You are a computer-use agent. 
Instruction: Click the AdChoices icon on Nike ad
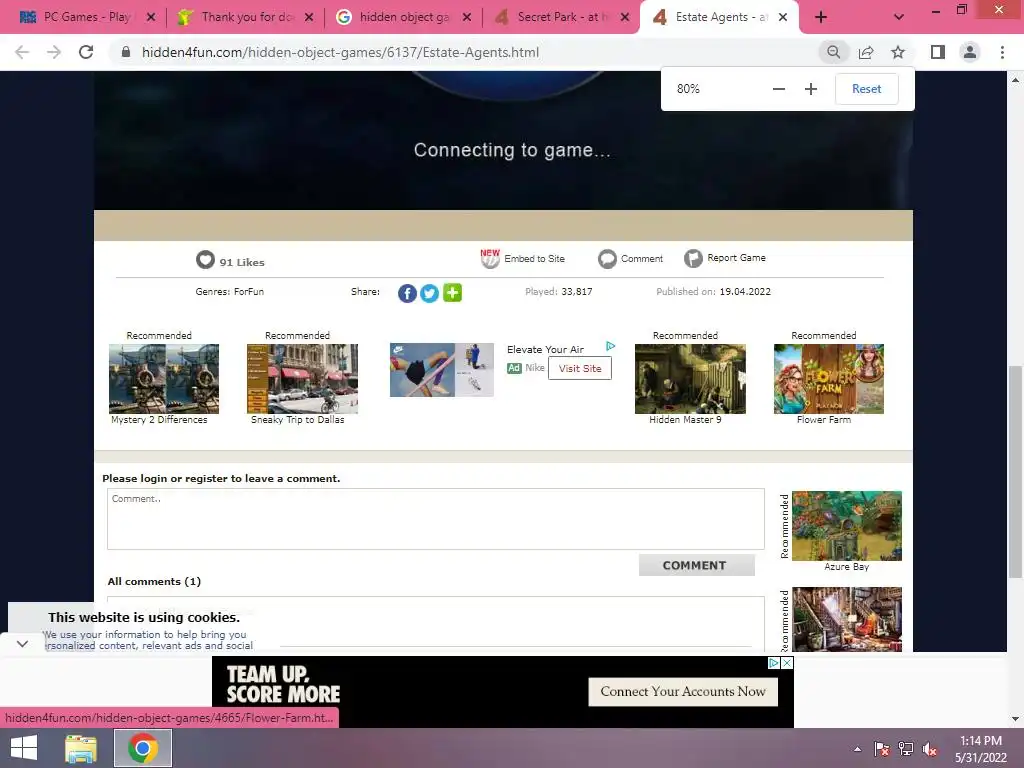click(x=610, y=346)
